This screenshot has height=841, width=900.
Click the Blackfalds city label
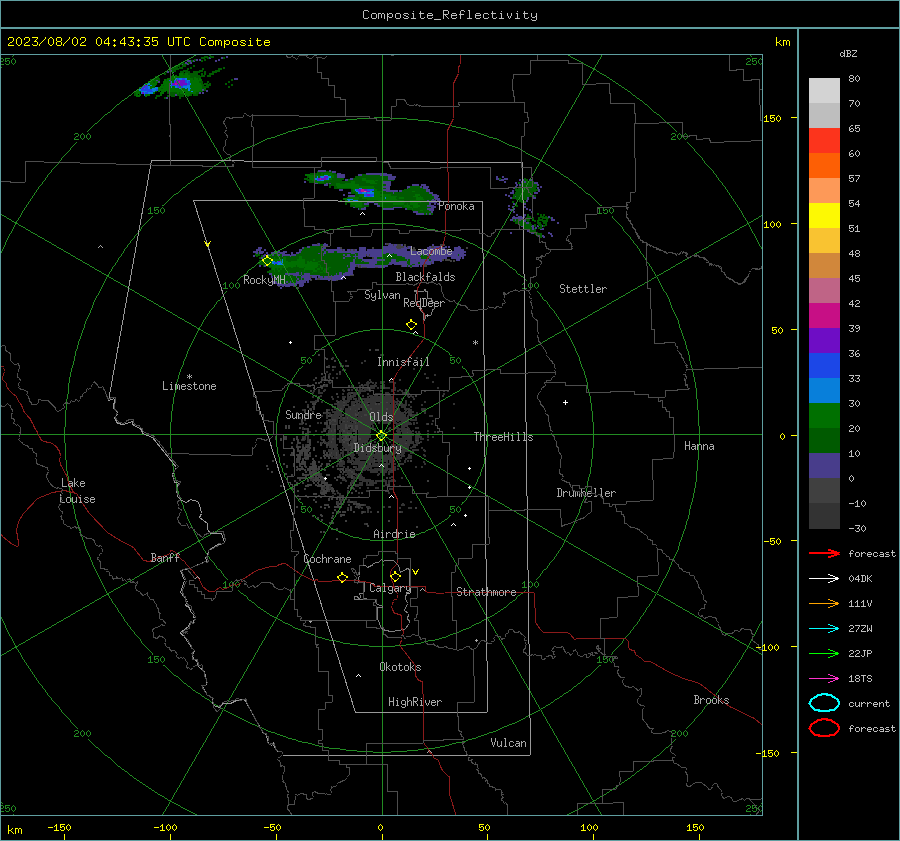click(x=425, y=277)
